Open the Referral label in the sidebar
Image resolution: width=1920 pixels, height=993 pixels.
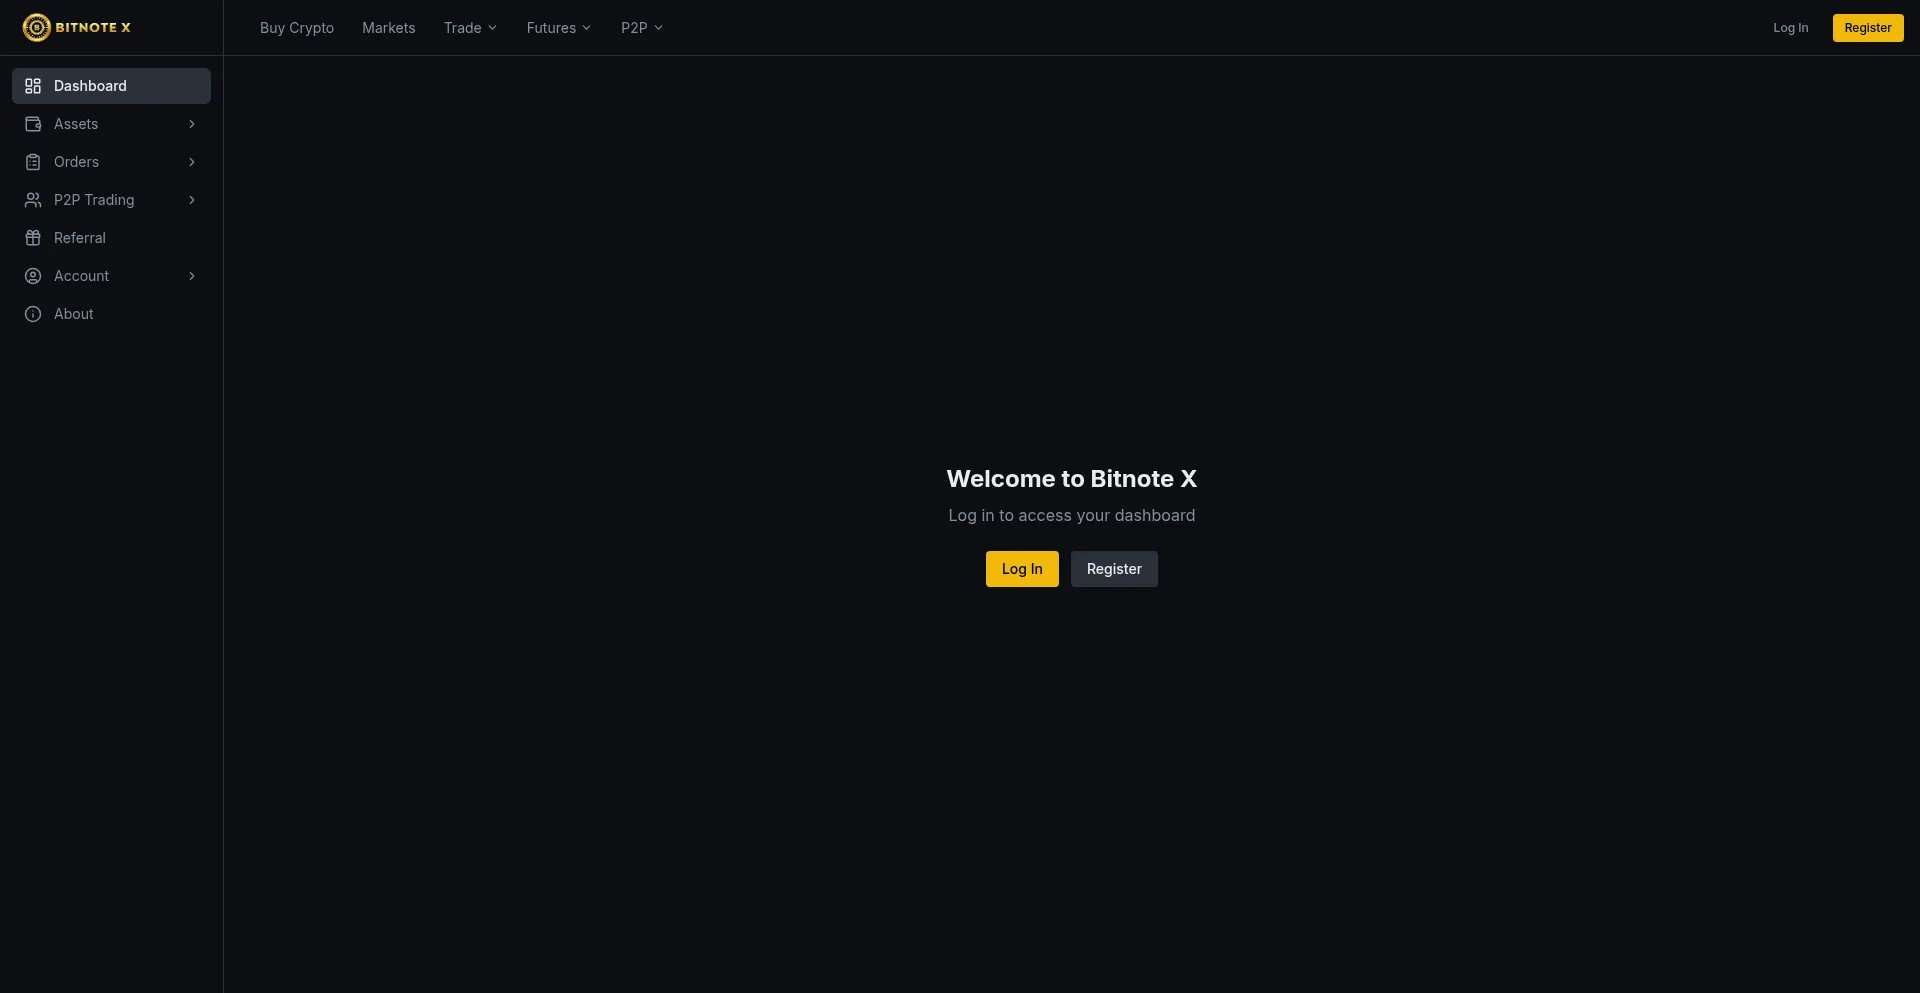(x=80, y=238)
